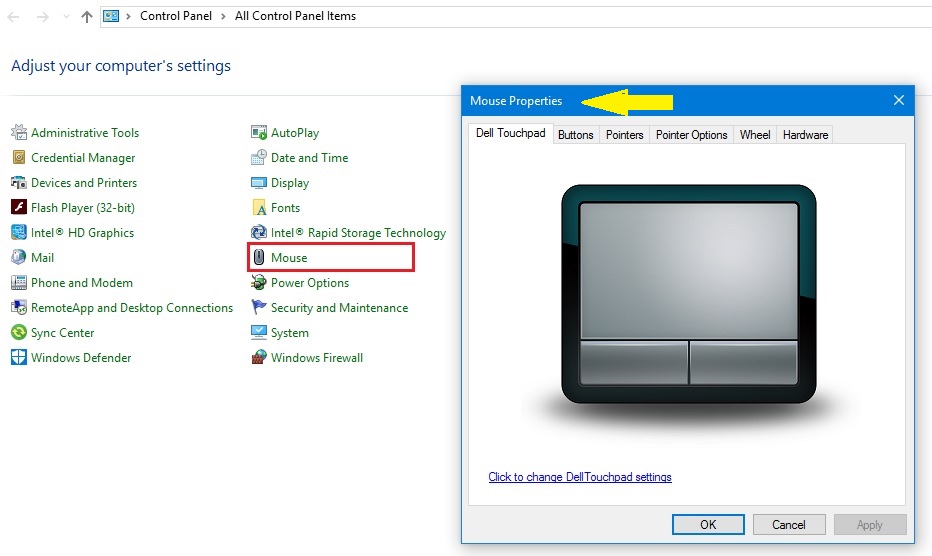932x556 pixels.
Task: Open the Wheel tab
Action: pos(755,135)
